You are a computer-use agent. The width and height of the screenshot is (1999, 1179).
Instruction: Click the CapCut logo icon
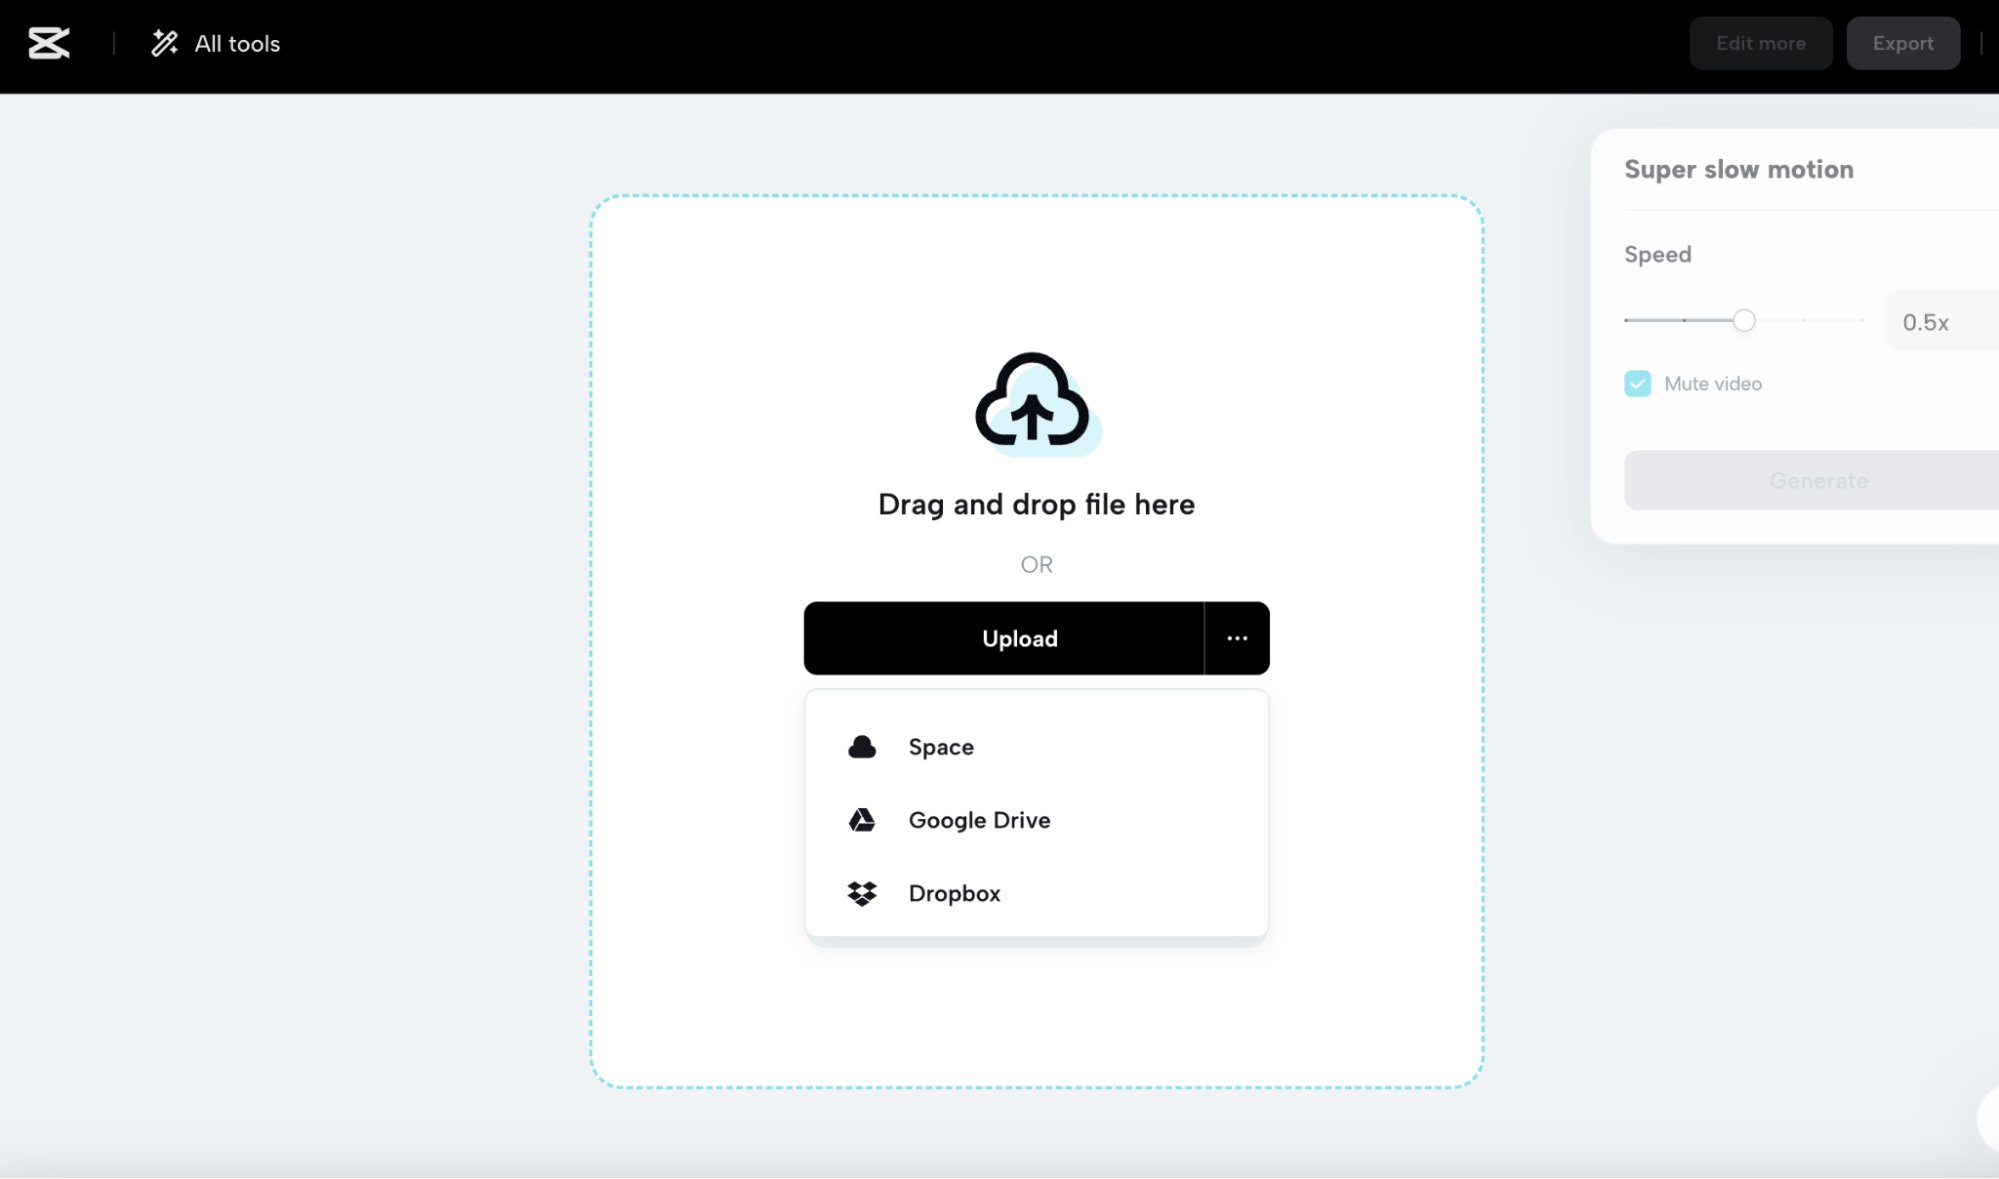coord(48,43)
